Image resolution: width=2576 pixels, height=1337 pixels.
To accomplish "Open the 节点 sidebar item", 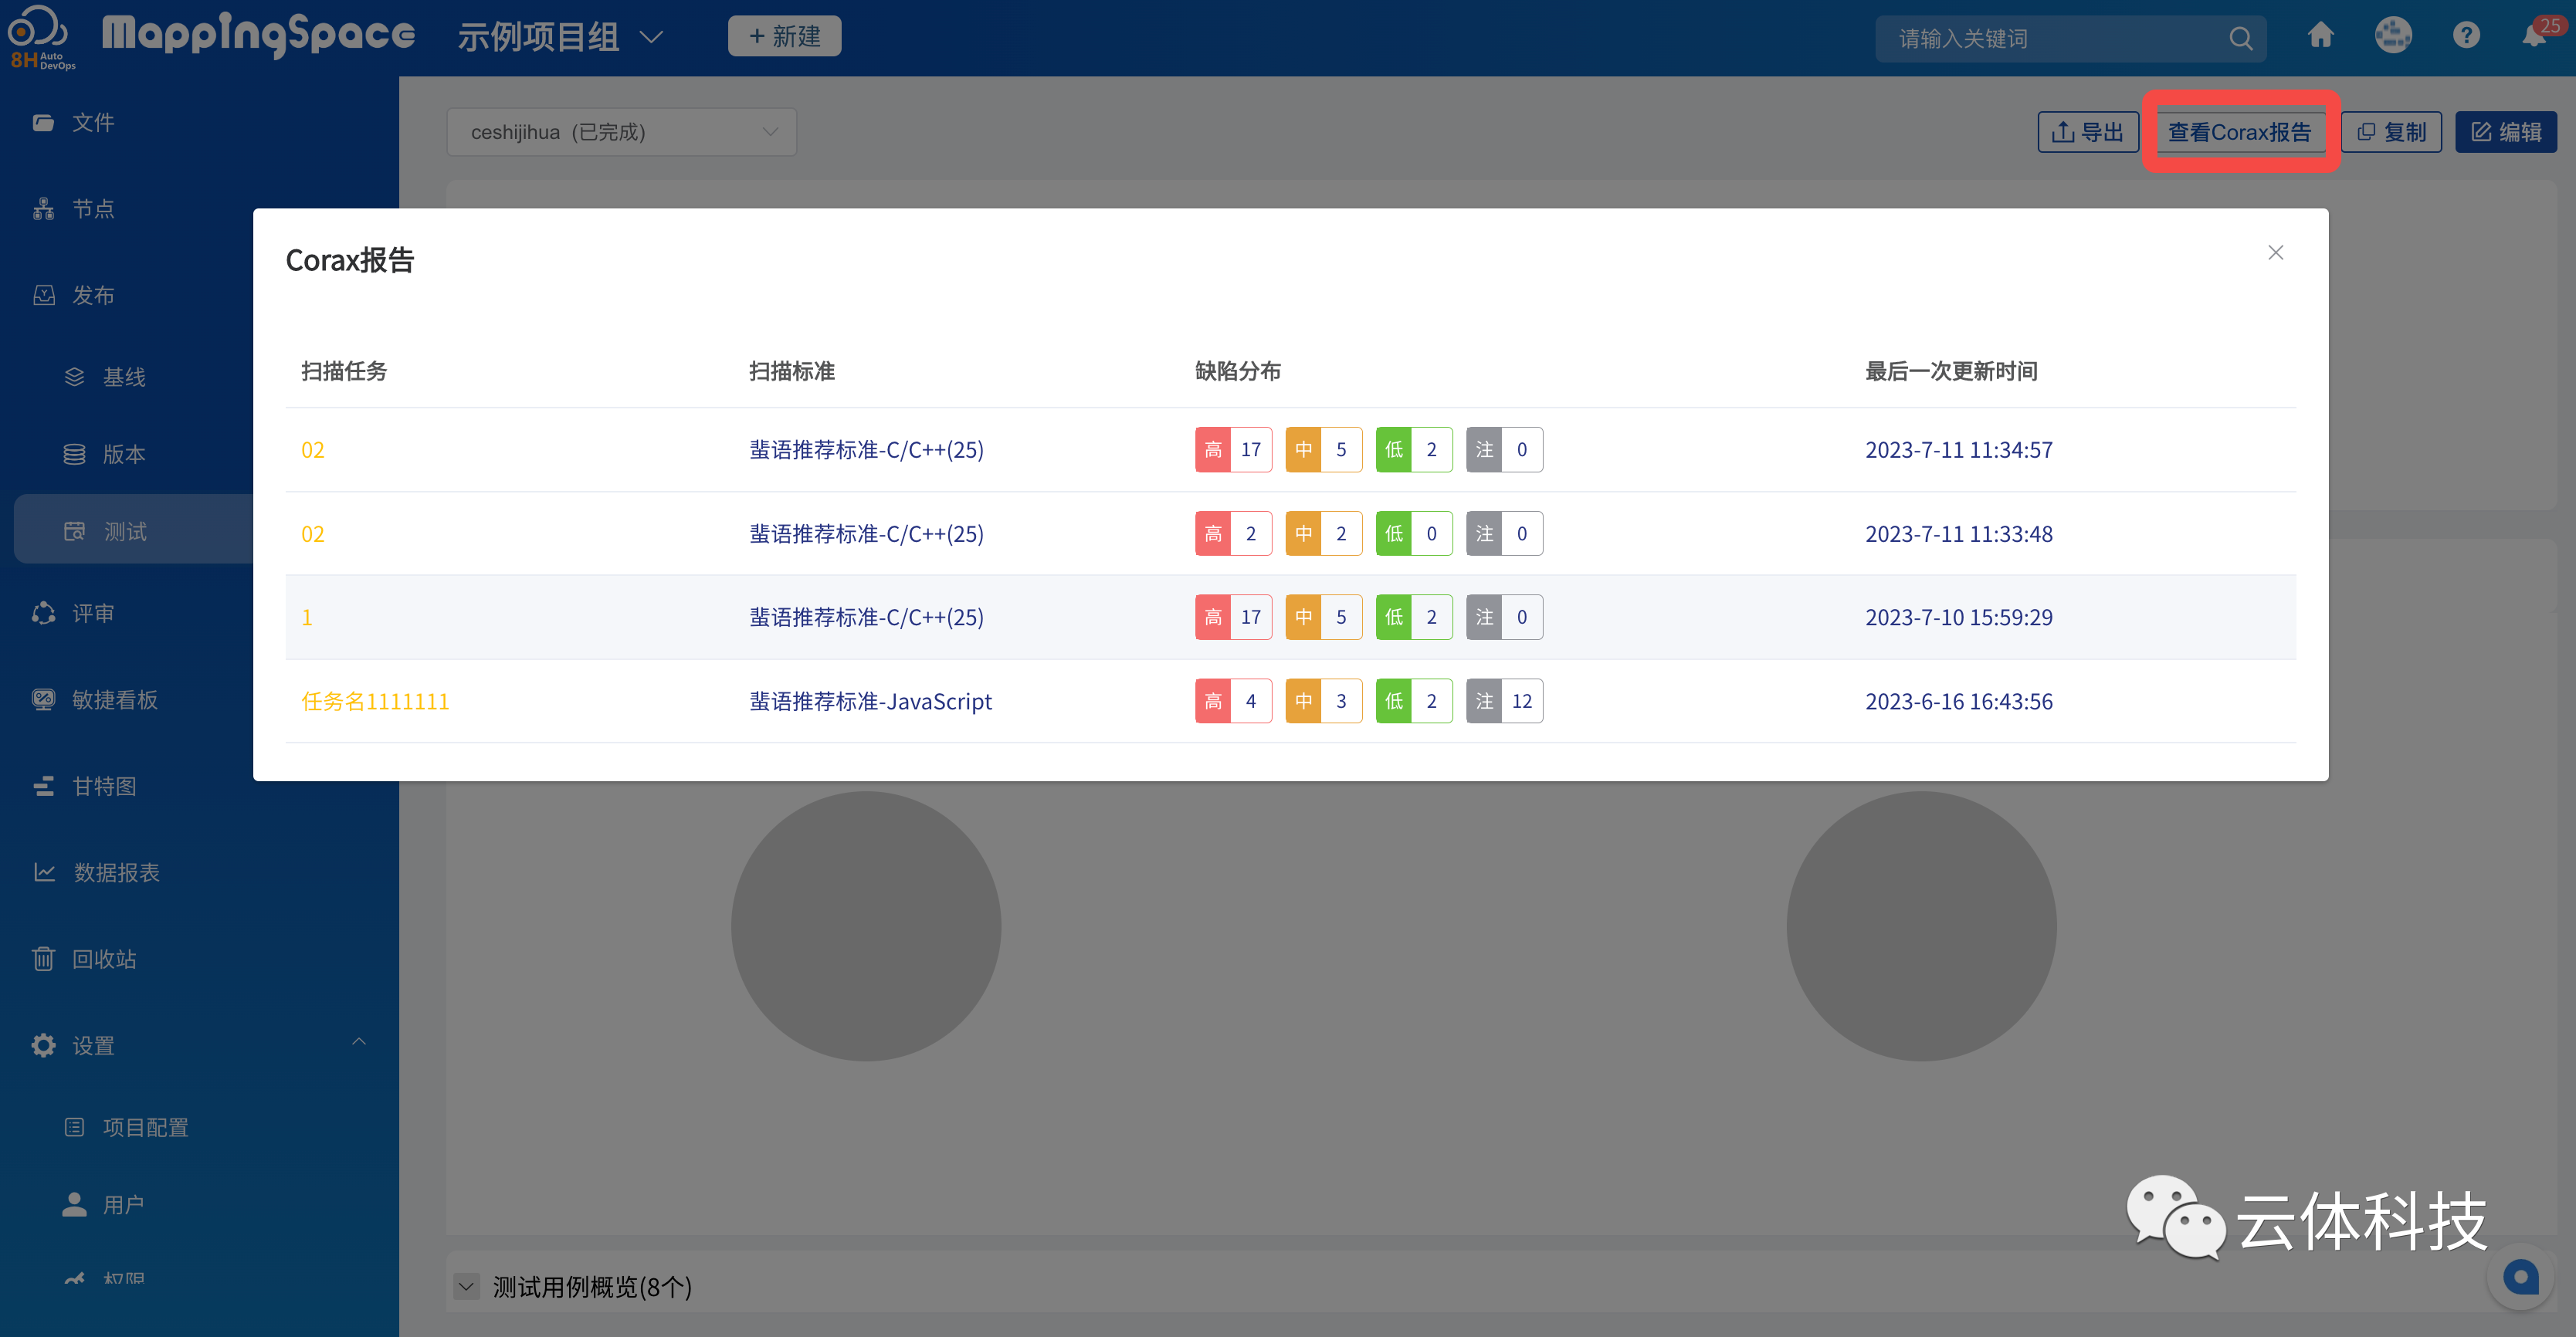I will pos(93,209).
